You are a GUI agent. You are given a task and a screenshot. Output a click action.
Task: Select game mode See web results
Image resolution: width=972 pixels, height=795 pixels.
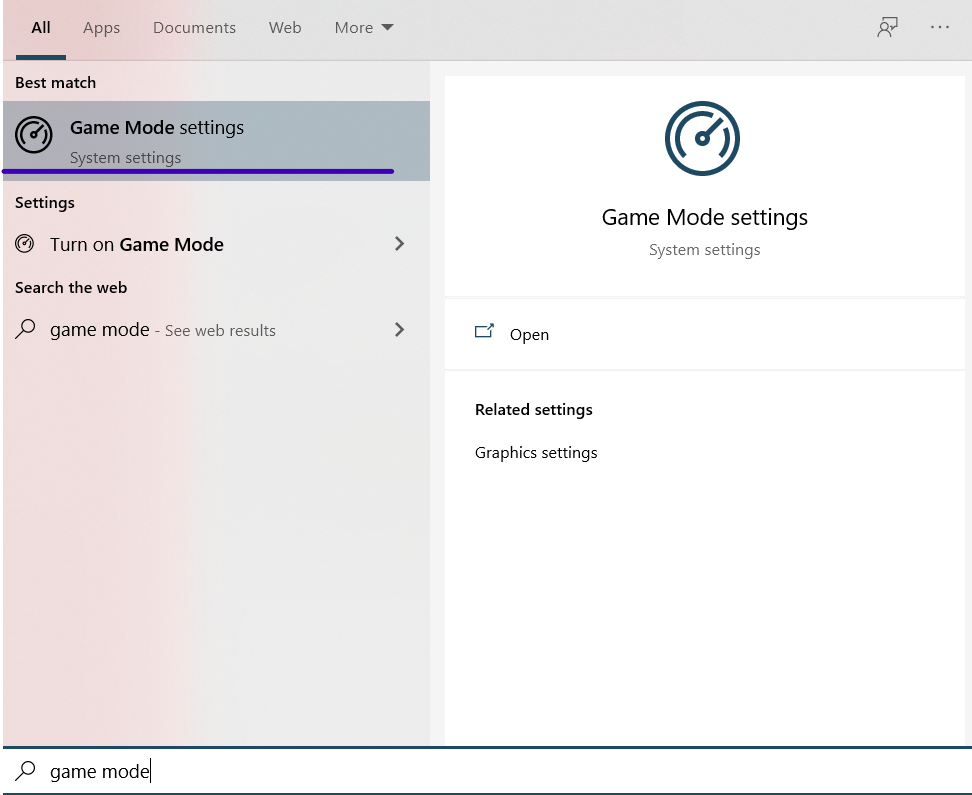(x=216, y=330)
